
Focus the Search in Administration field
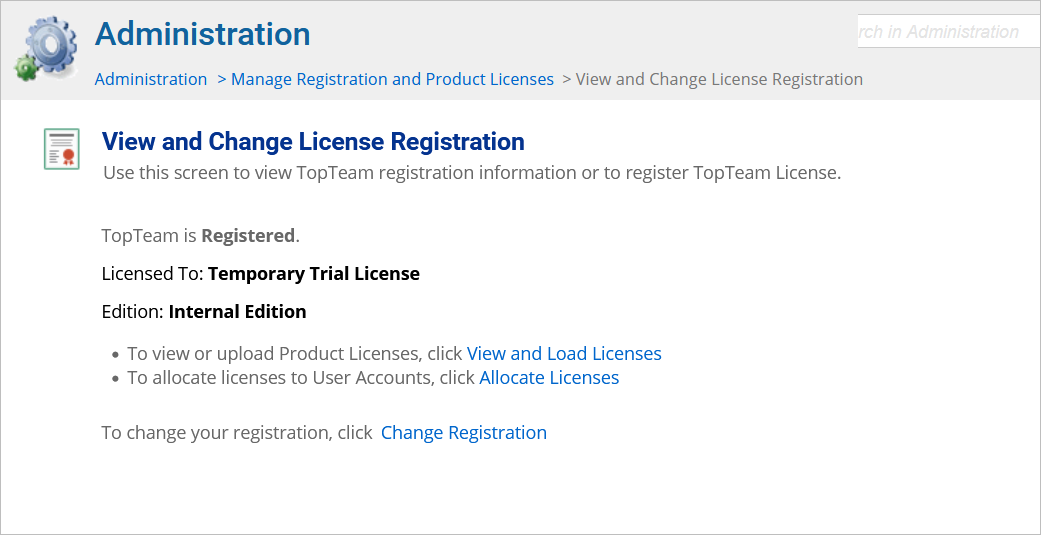point(949,31)
